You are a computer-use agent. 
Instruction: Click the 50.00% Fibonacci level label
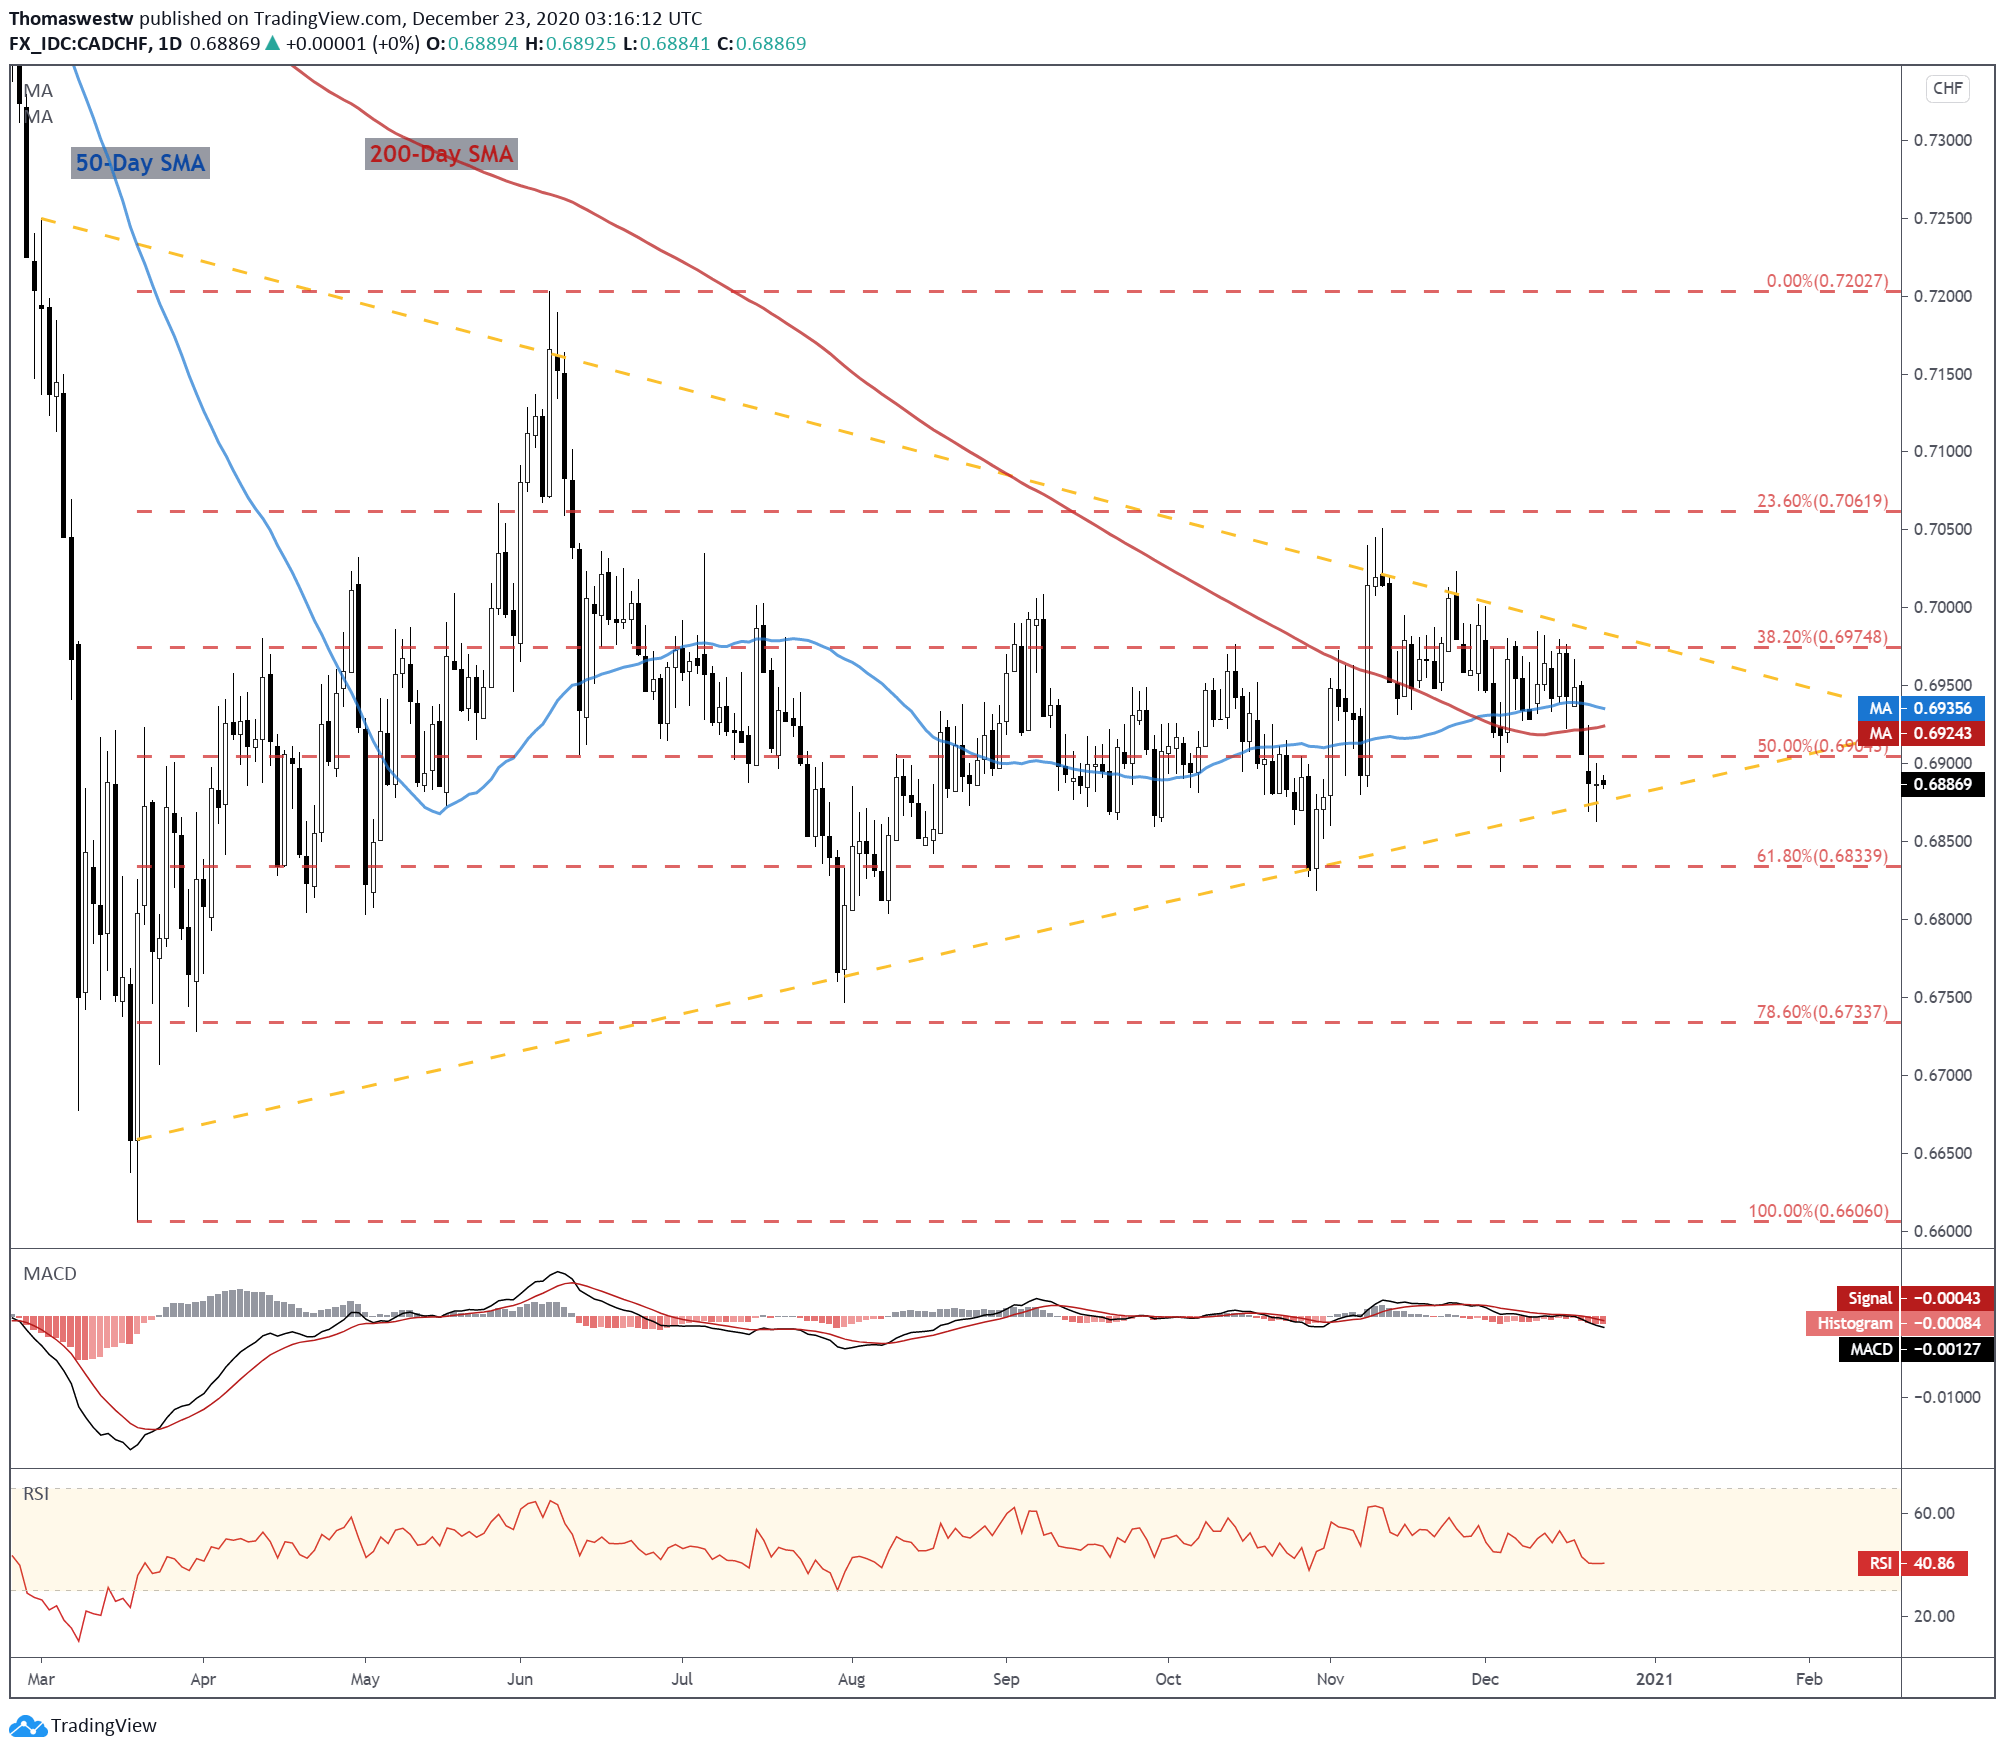point(1822,746)
